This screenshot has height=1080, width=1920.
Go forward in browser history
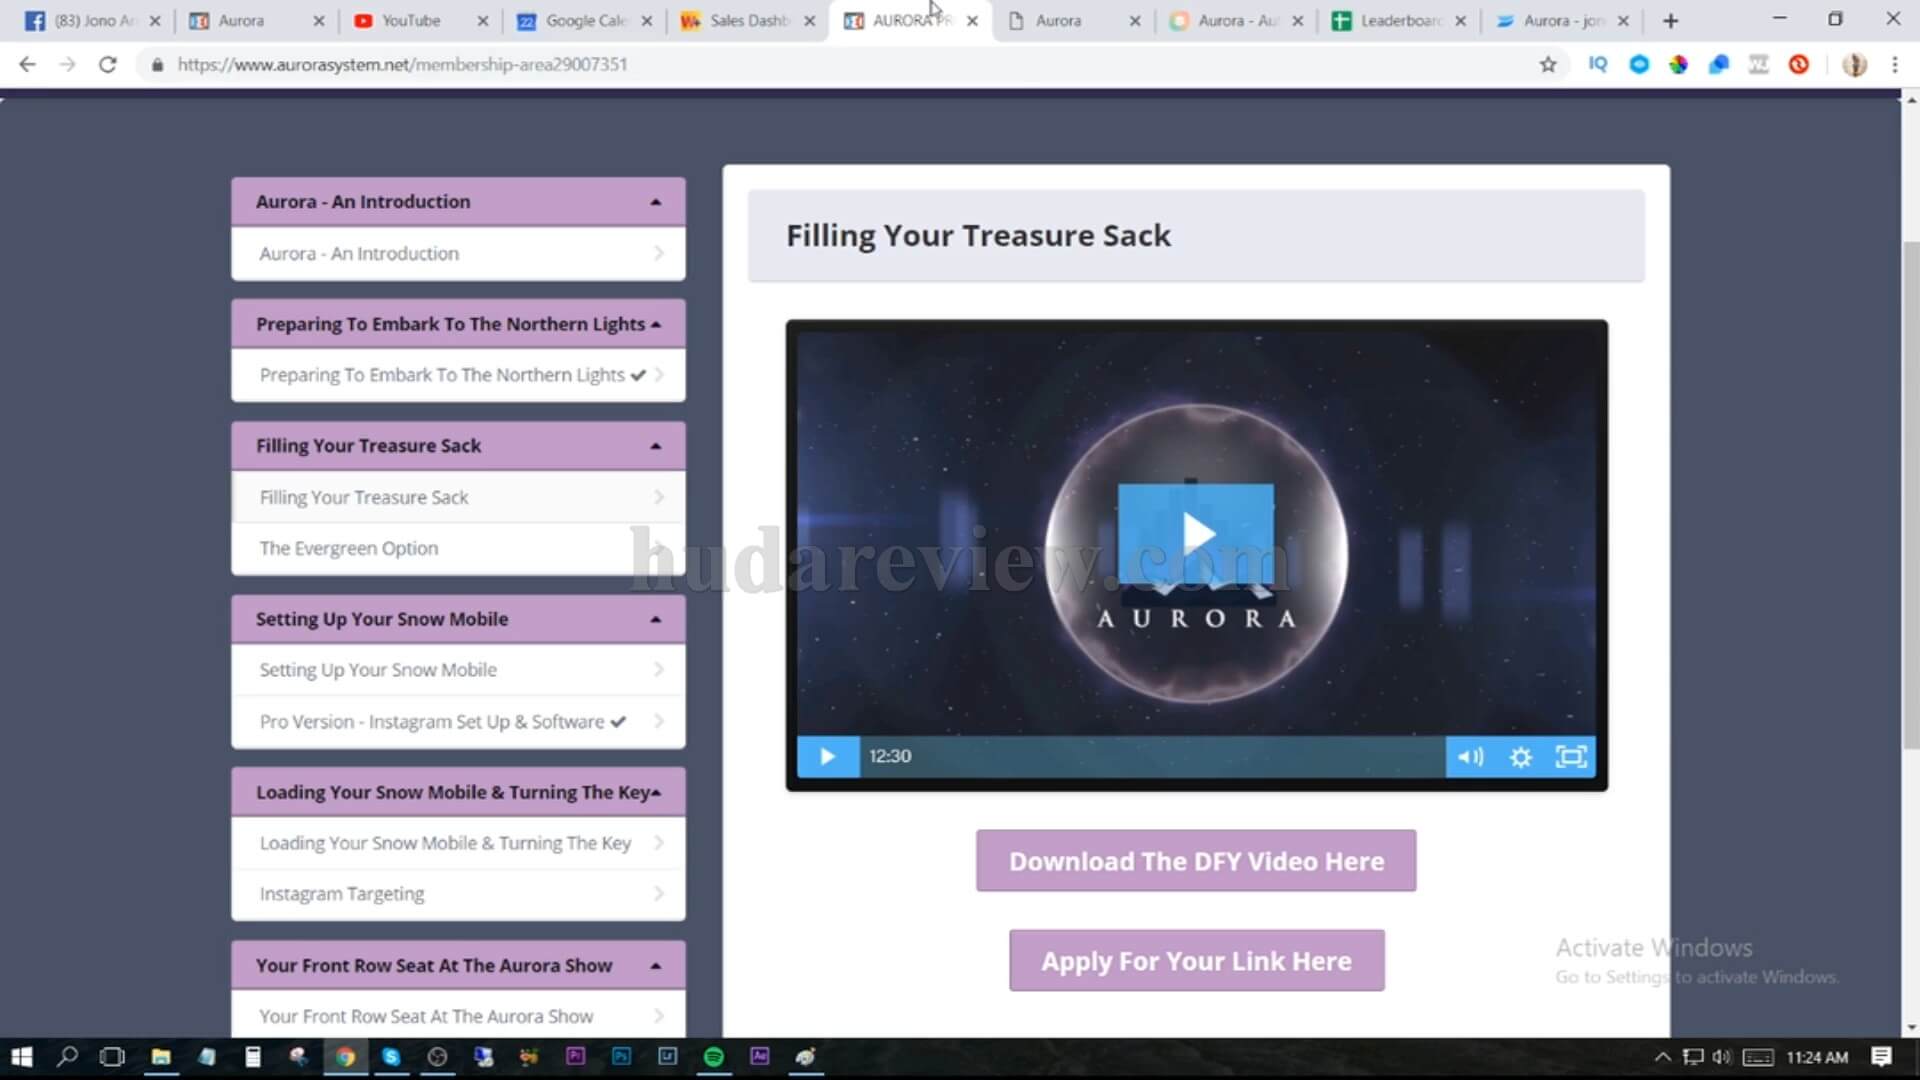[67, 65]
